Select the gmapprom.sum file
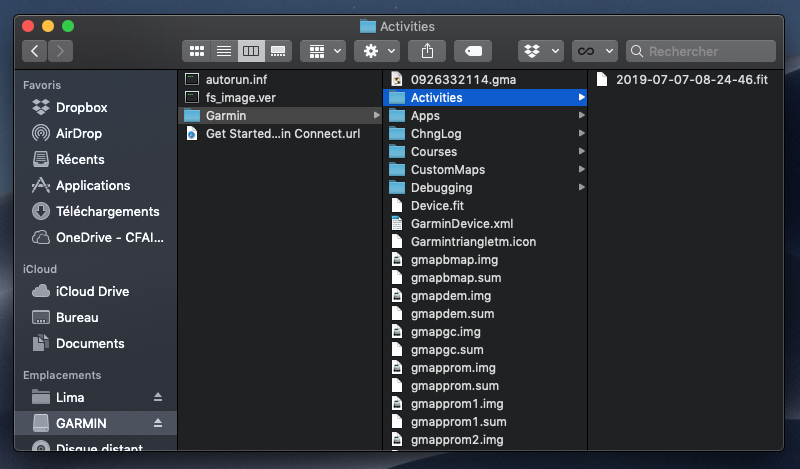The height and width of the screenshot is (469, 800). tap(485, 386)
